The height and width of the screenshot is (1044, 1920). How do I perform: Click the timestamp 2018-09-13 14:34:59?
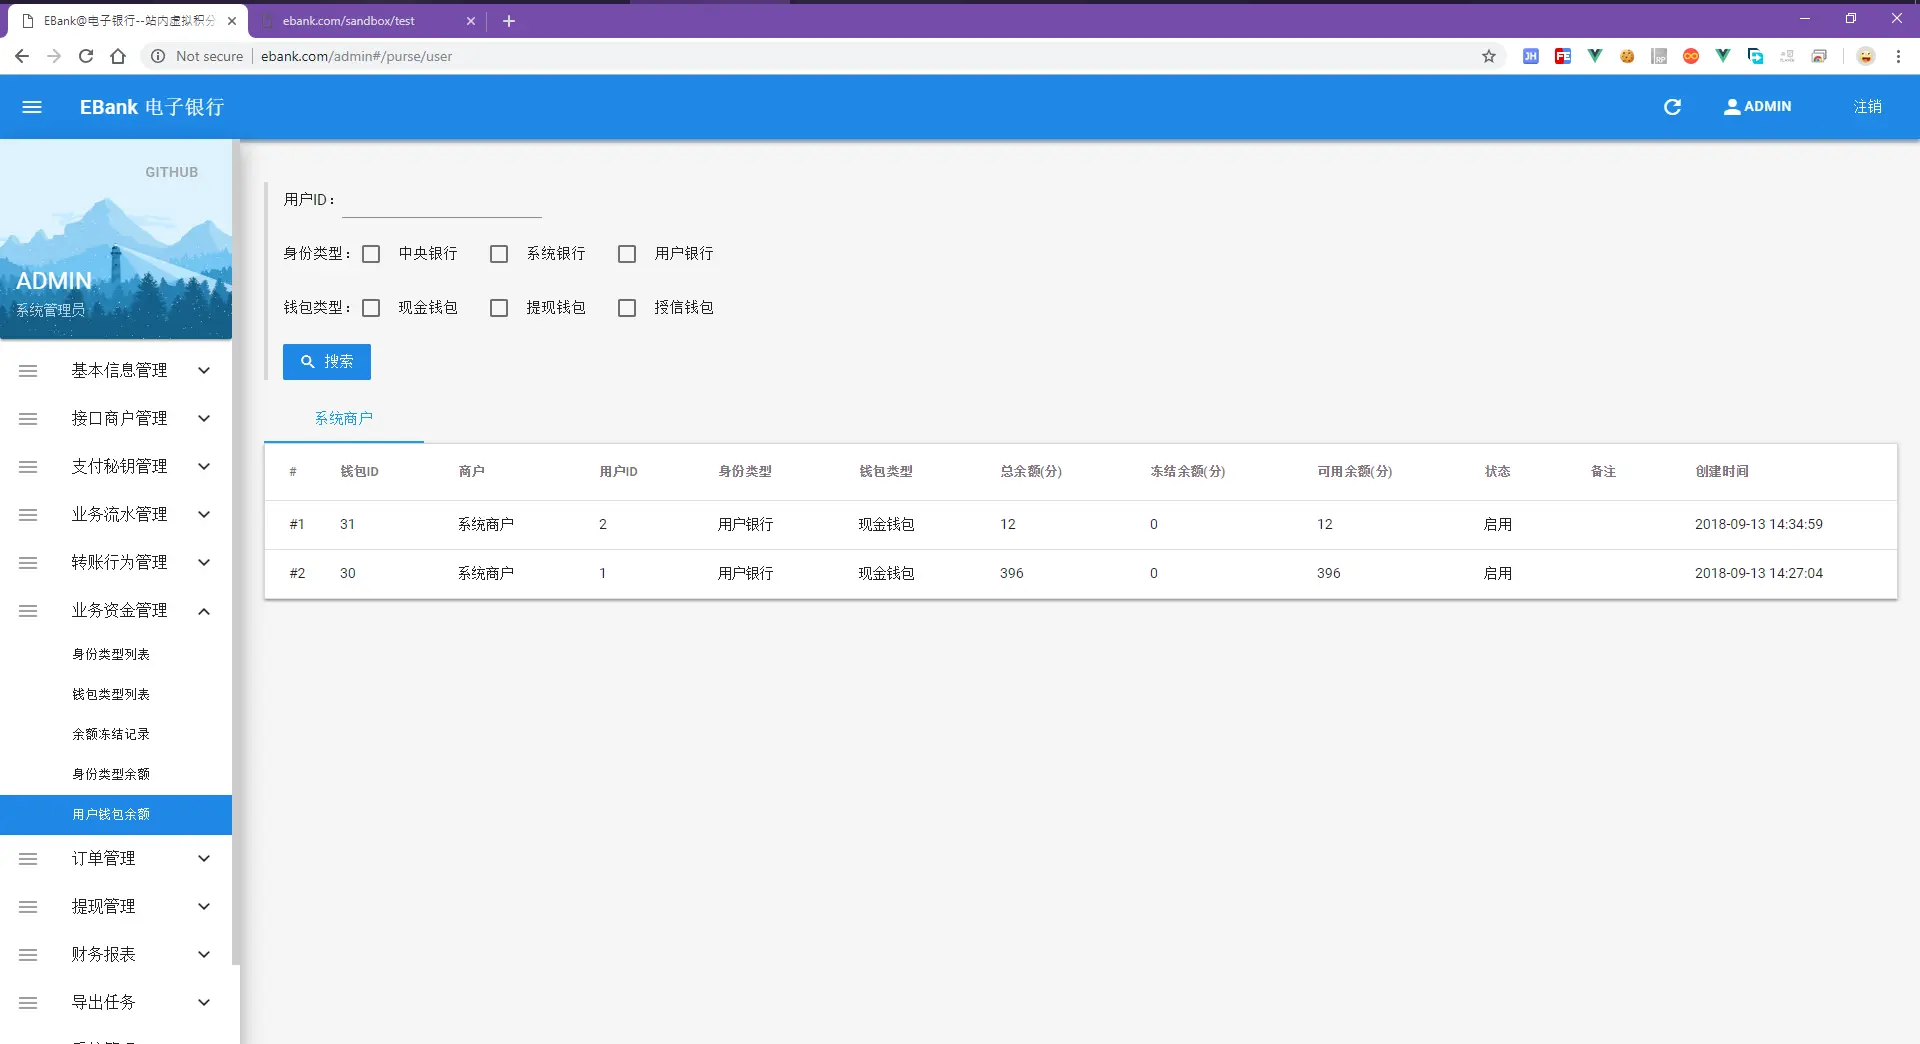[x=1759, y=525]
